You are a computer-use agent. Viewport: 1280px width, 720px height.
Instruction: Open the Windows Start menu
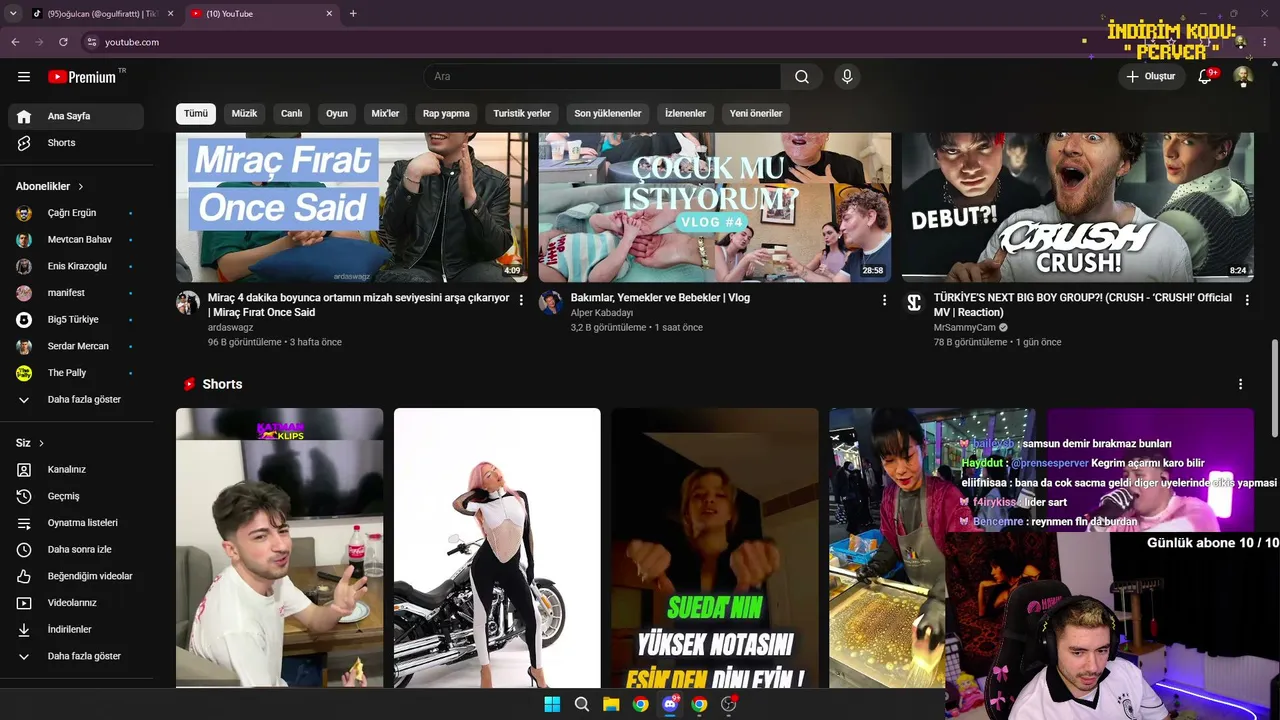(552, 704)
